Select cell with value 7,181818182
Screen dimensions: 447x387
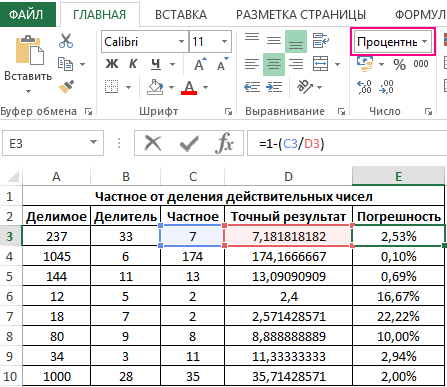[x=288, y=236]
